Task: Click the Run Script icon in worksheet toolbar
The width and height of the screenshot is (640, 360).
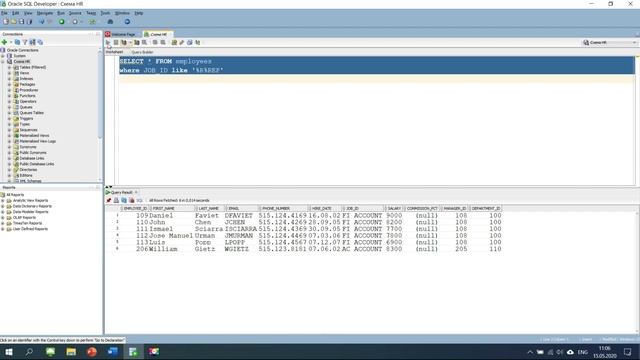Action: [116, 42]
